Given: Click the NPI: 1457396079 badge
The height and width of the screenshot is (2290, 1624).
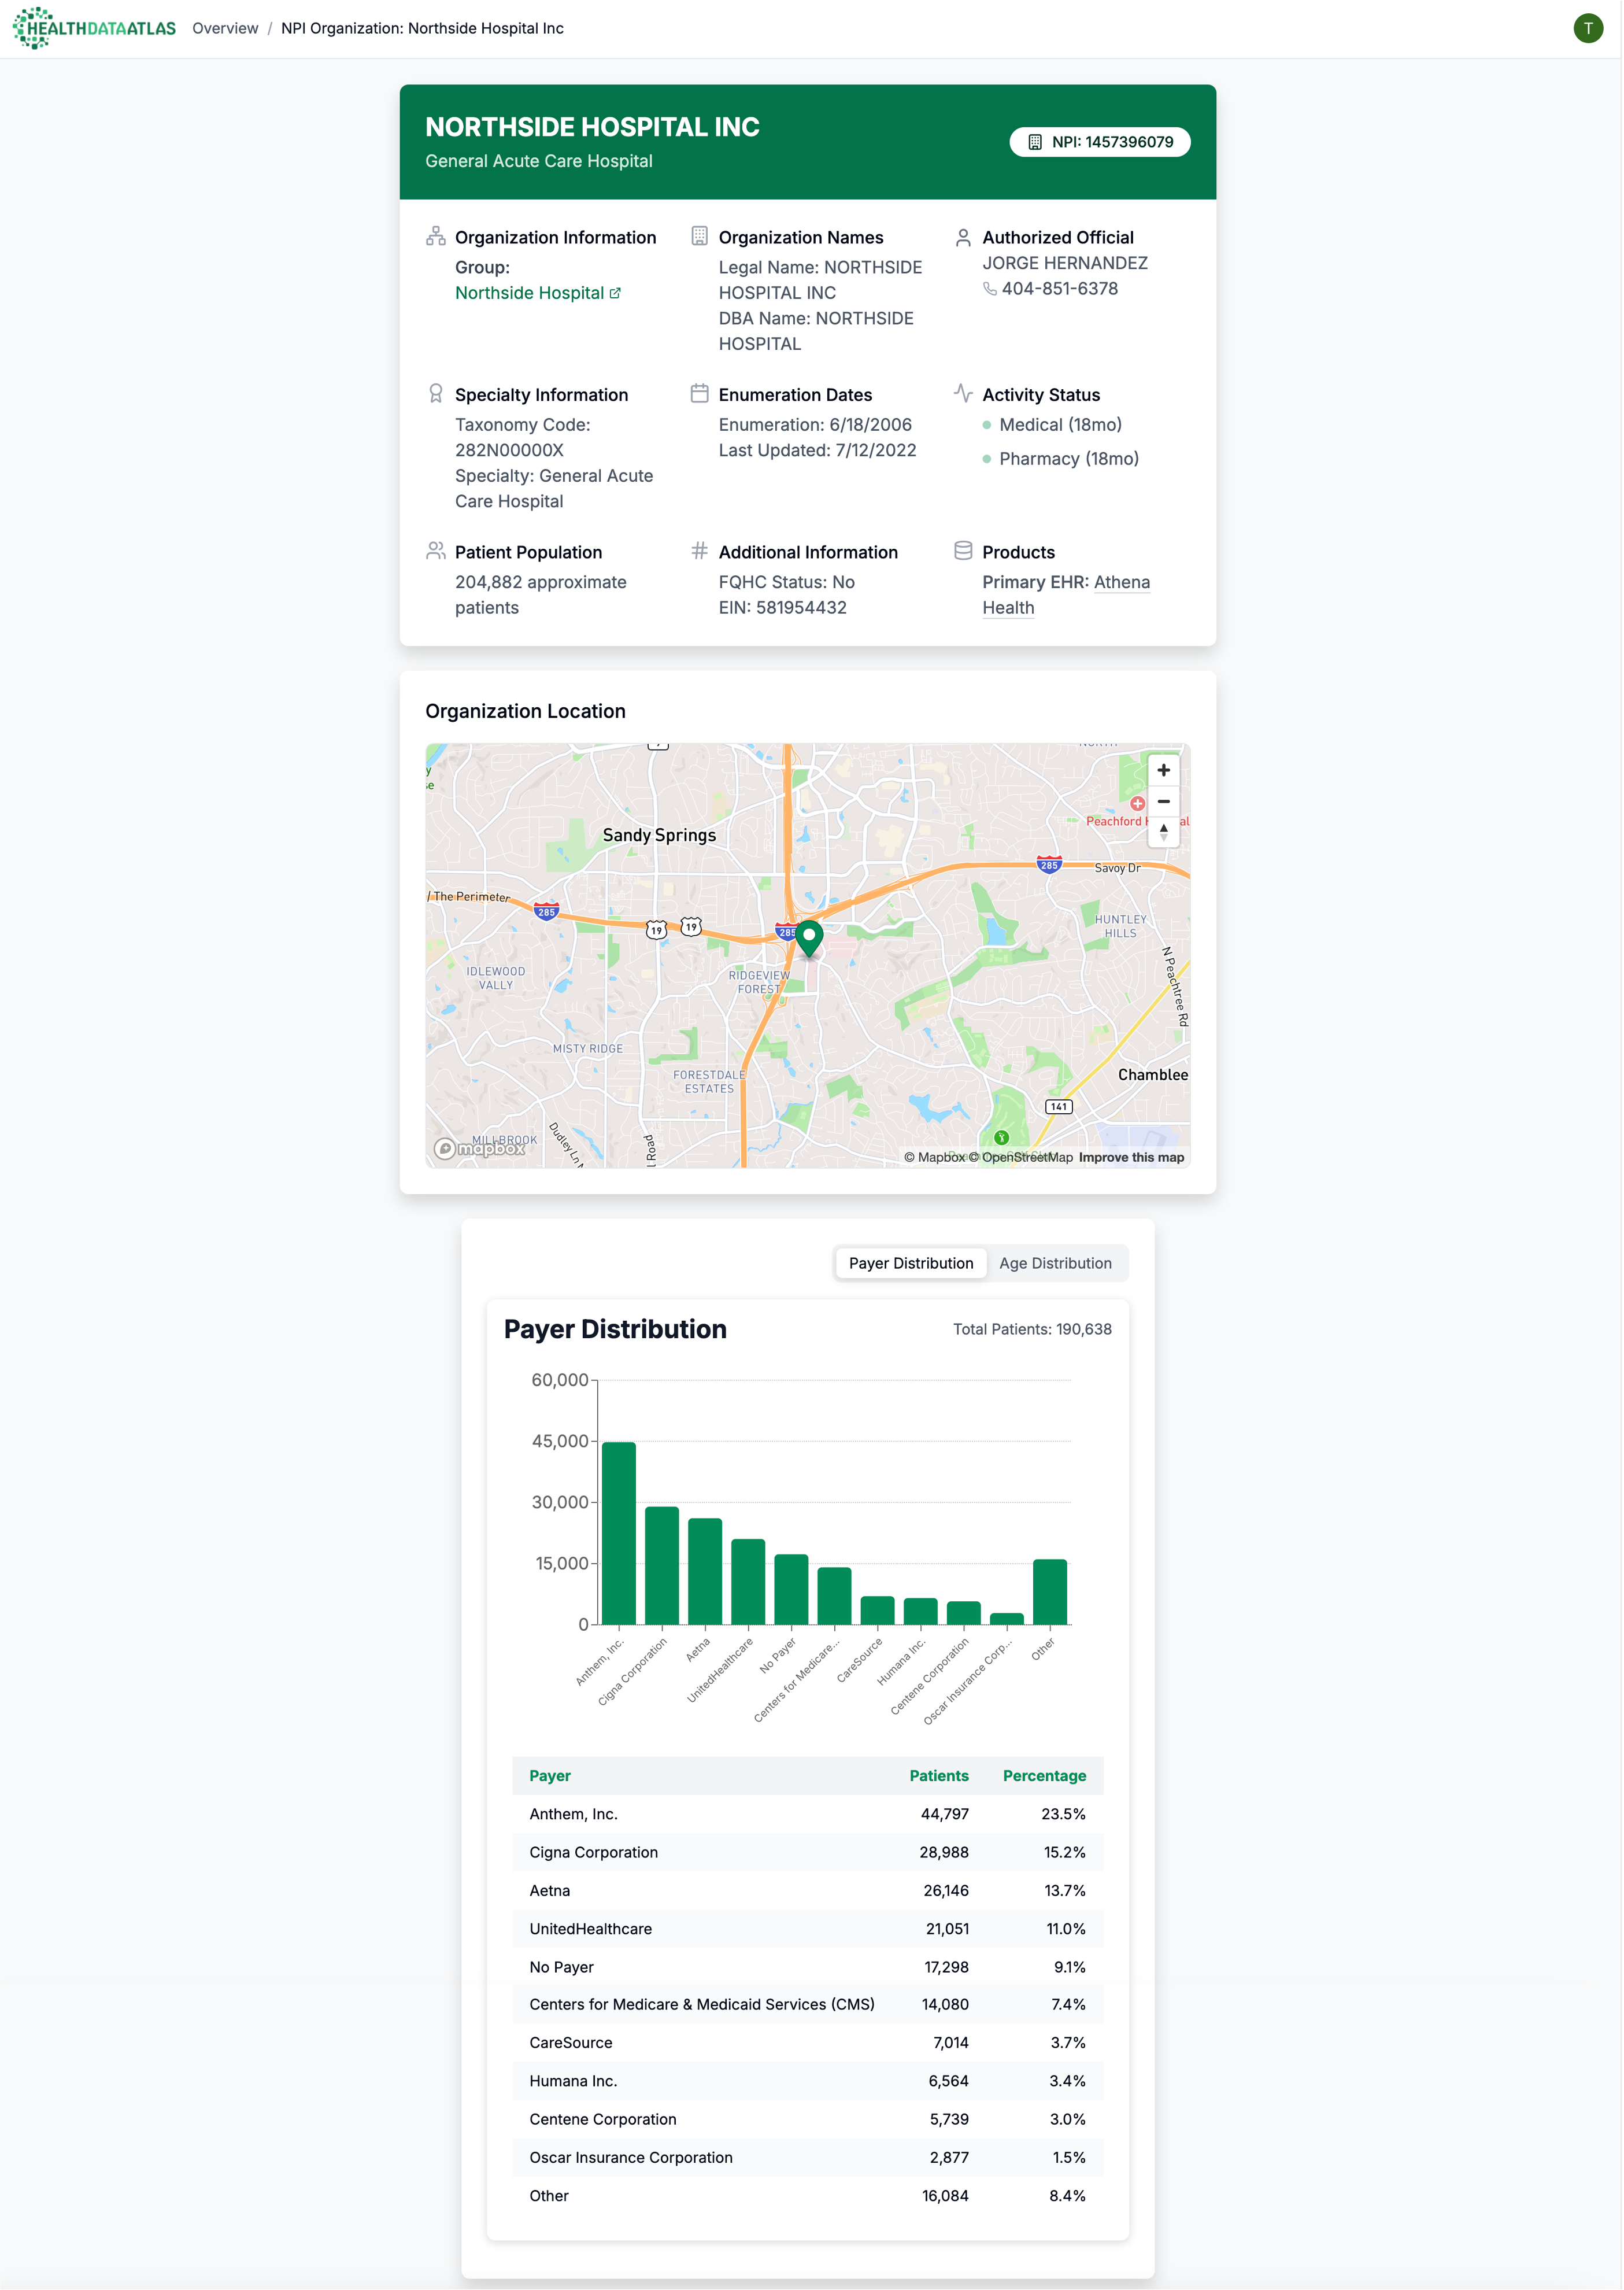Looking at the screenshot, I should 1099,142.
